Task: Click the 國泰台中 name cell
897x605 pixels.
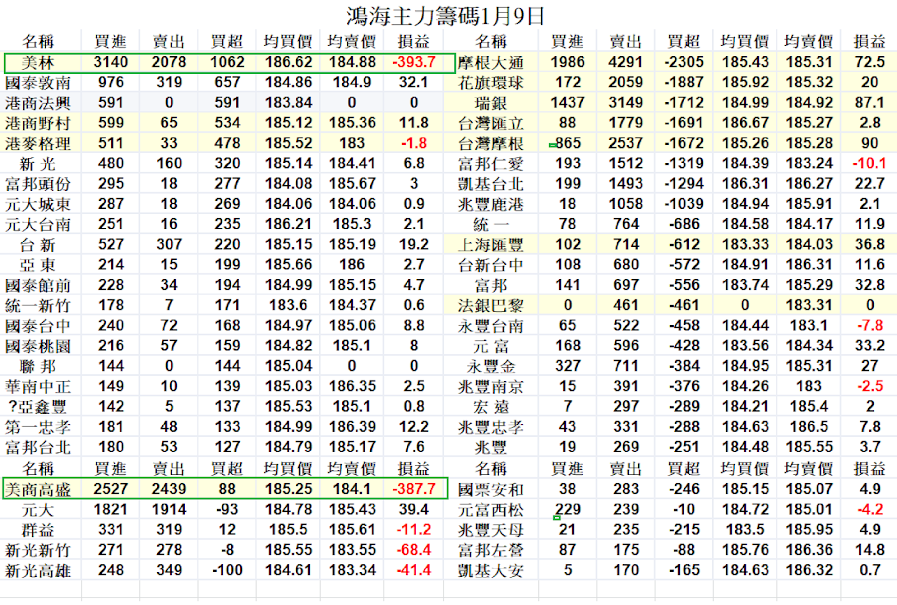Action: [38, 326]
